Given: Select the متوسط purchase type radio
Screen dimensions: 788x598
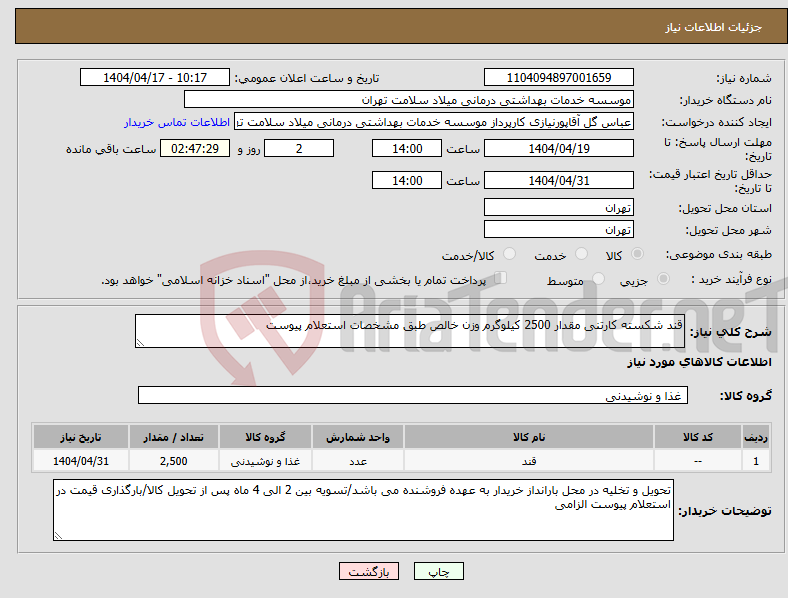Looking at the screenshot, I should click(599, 278).
